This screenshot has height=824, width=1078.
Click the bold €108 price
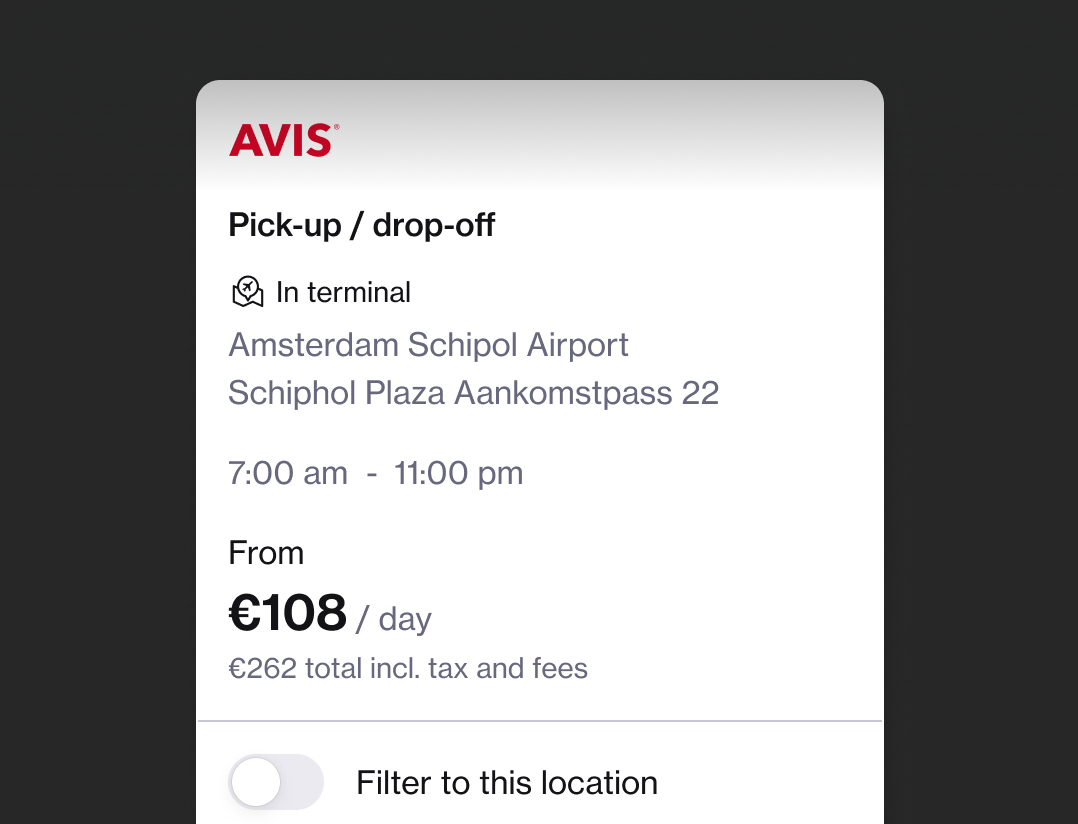click(288, 612)
